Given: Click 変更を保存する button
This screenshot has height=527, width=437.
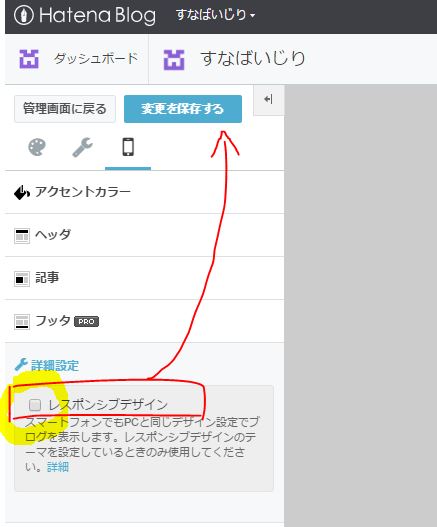Looking at the screenshot, I should tap(183, 109).
